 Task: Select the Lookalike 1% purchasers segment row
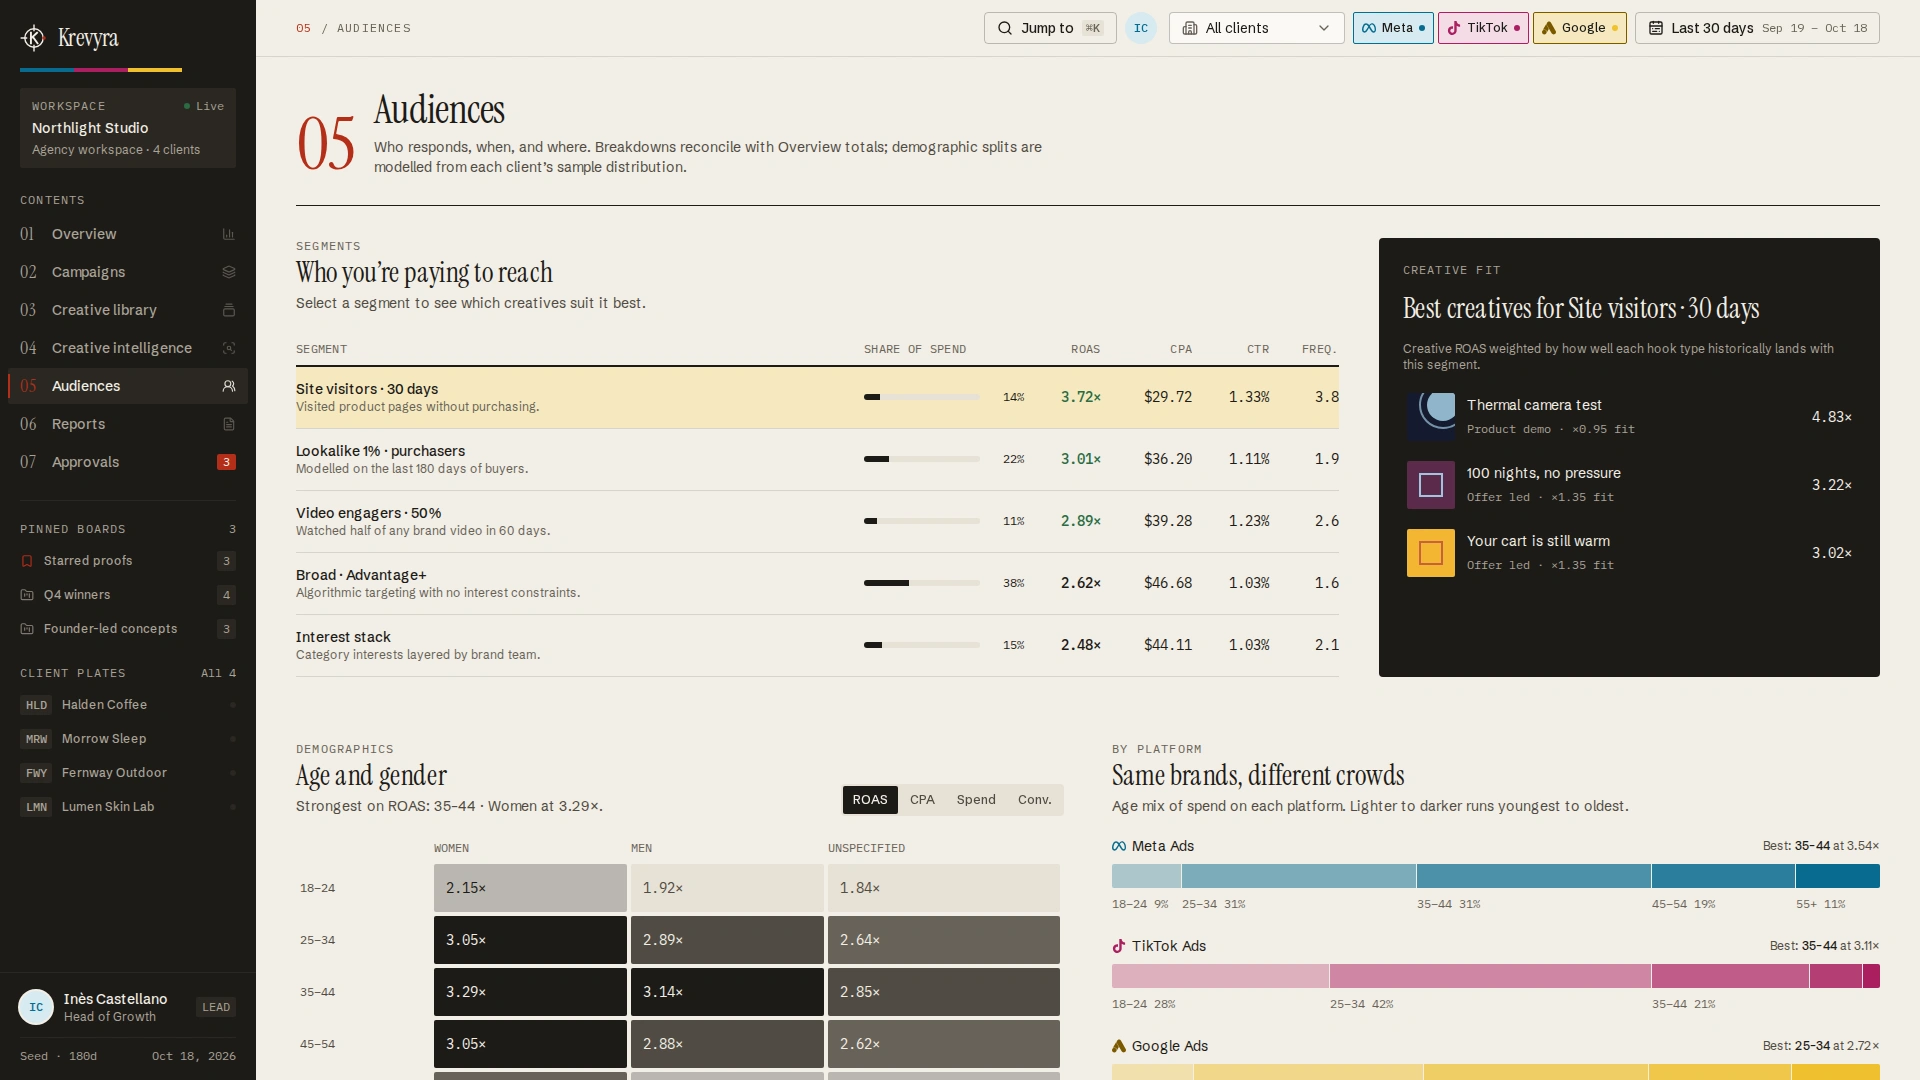(817, 460)
